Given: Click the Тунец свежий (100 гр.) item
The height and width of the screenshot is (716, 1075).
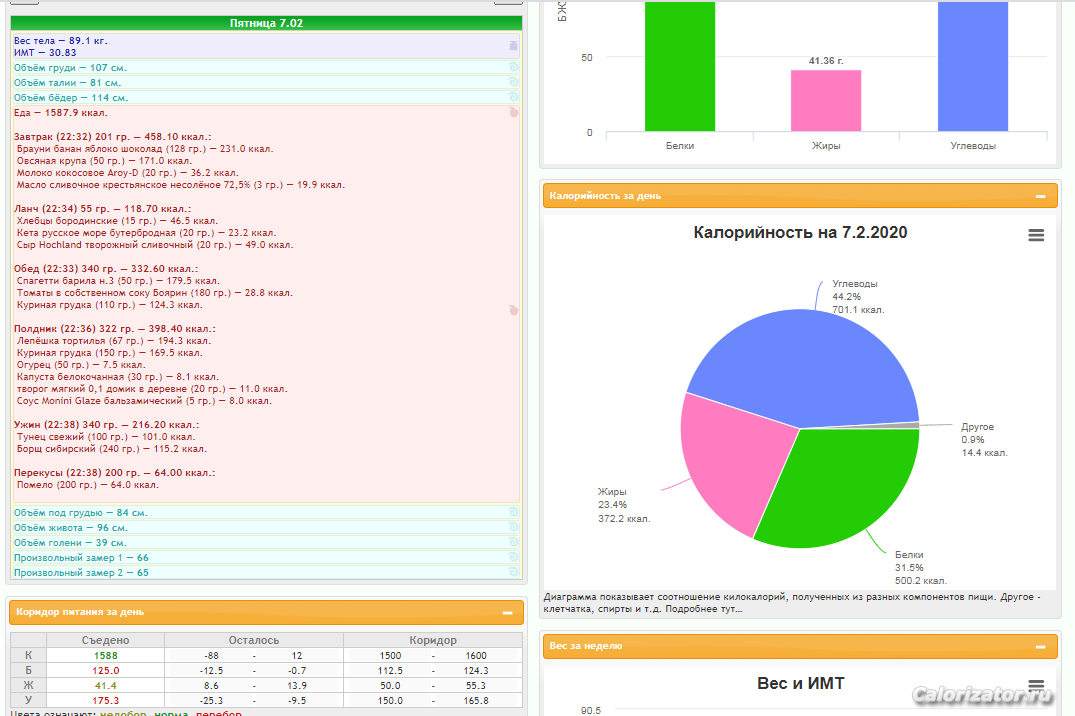Looking at the screenshot, I should click(106, 437).
